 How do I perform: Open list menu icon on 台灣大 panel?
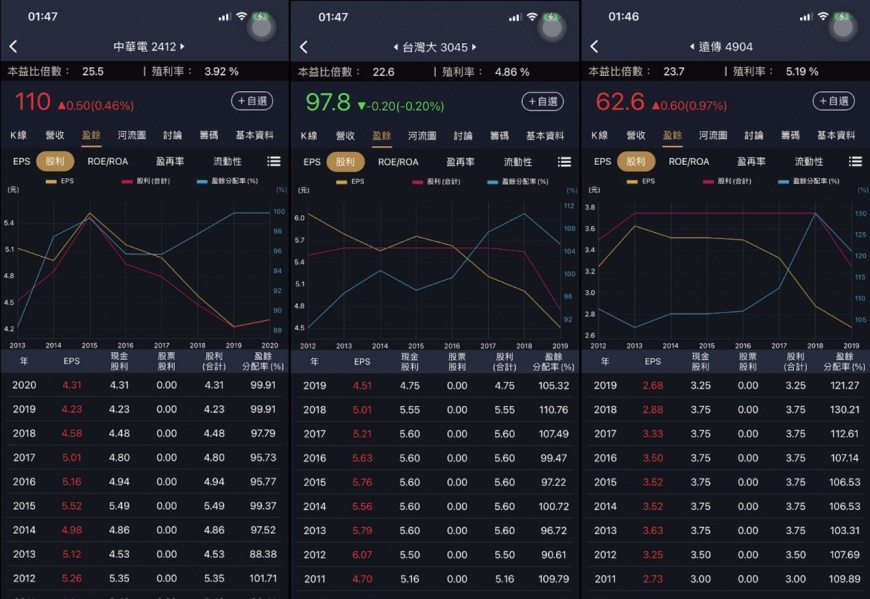pos(564,162)
